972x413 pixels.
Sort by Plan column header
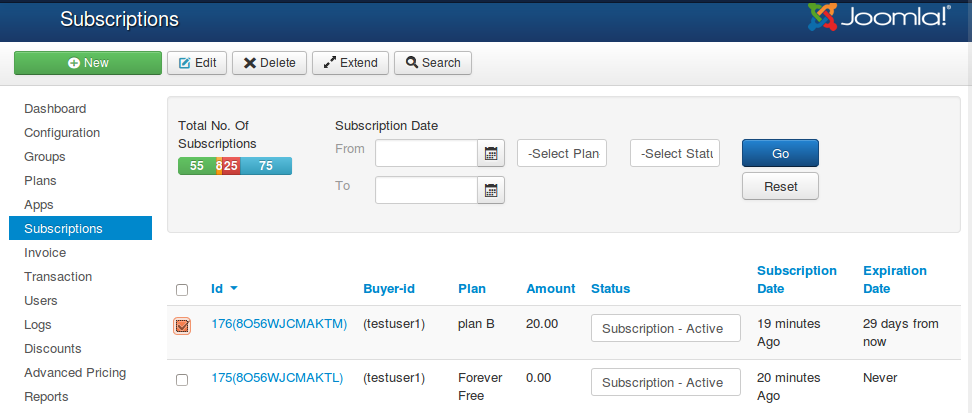[472, 288]
